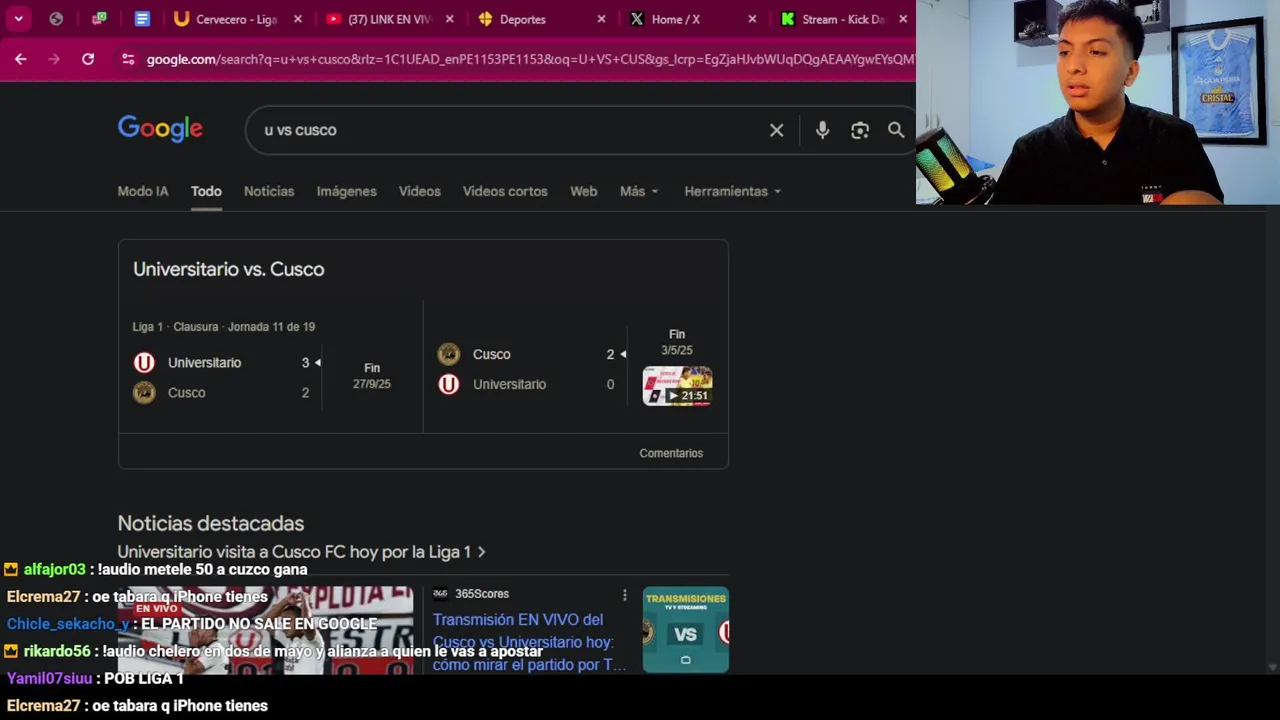The width and height of the screenshot is (1280, 720).
Task: Open the Videos cortos results tab
Action: (x=505, y=191)
